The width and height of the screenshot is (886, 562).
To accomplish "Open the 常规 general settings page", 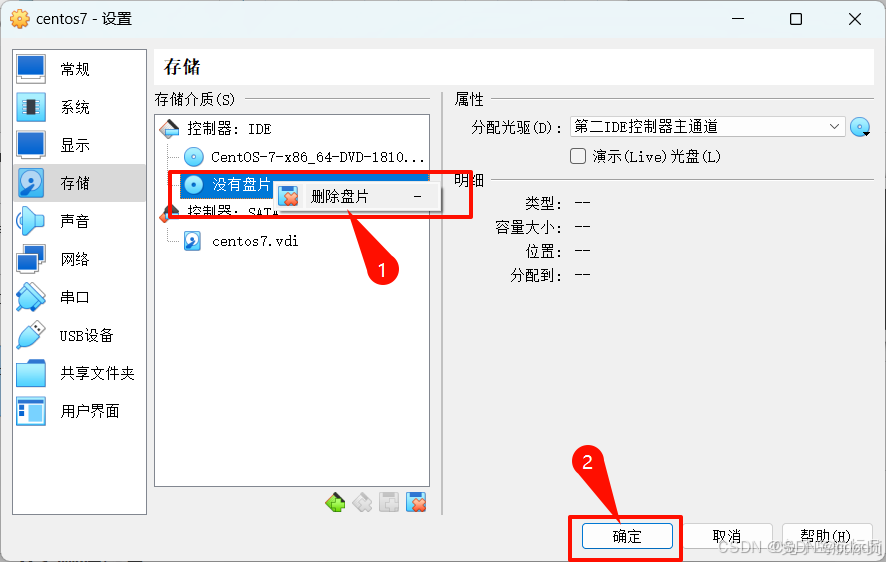I will [79, 69].
